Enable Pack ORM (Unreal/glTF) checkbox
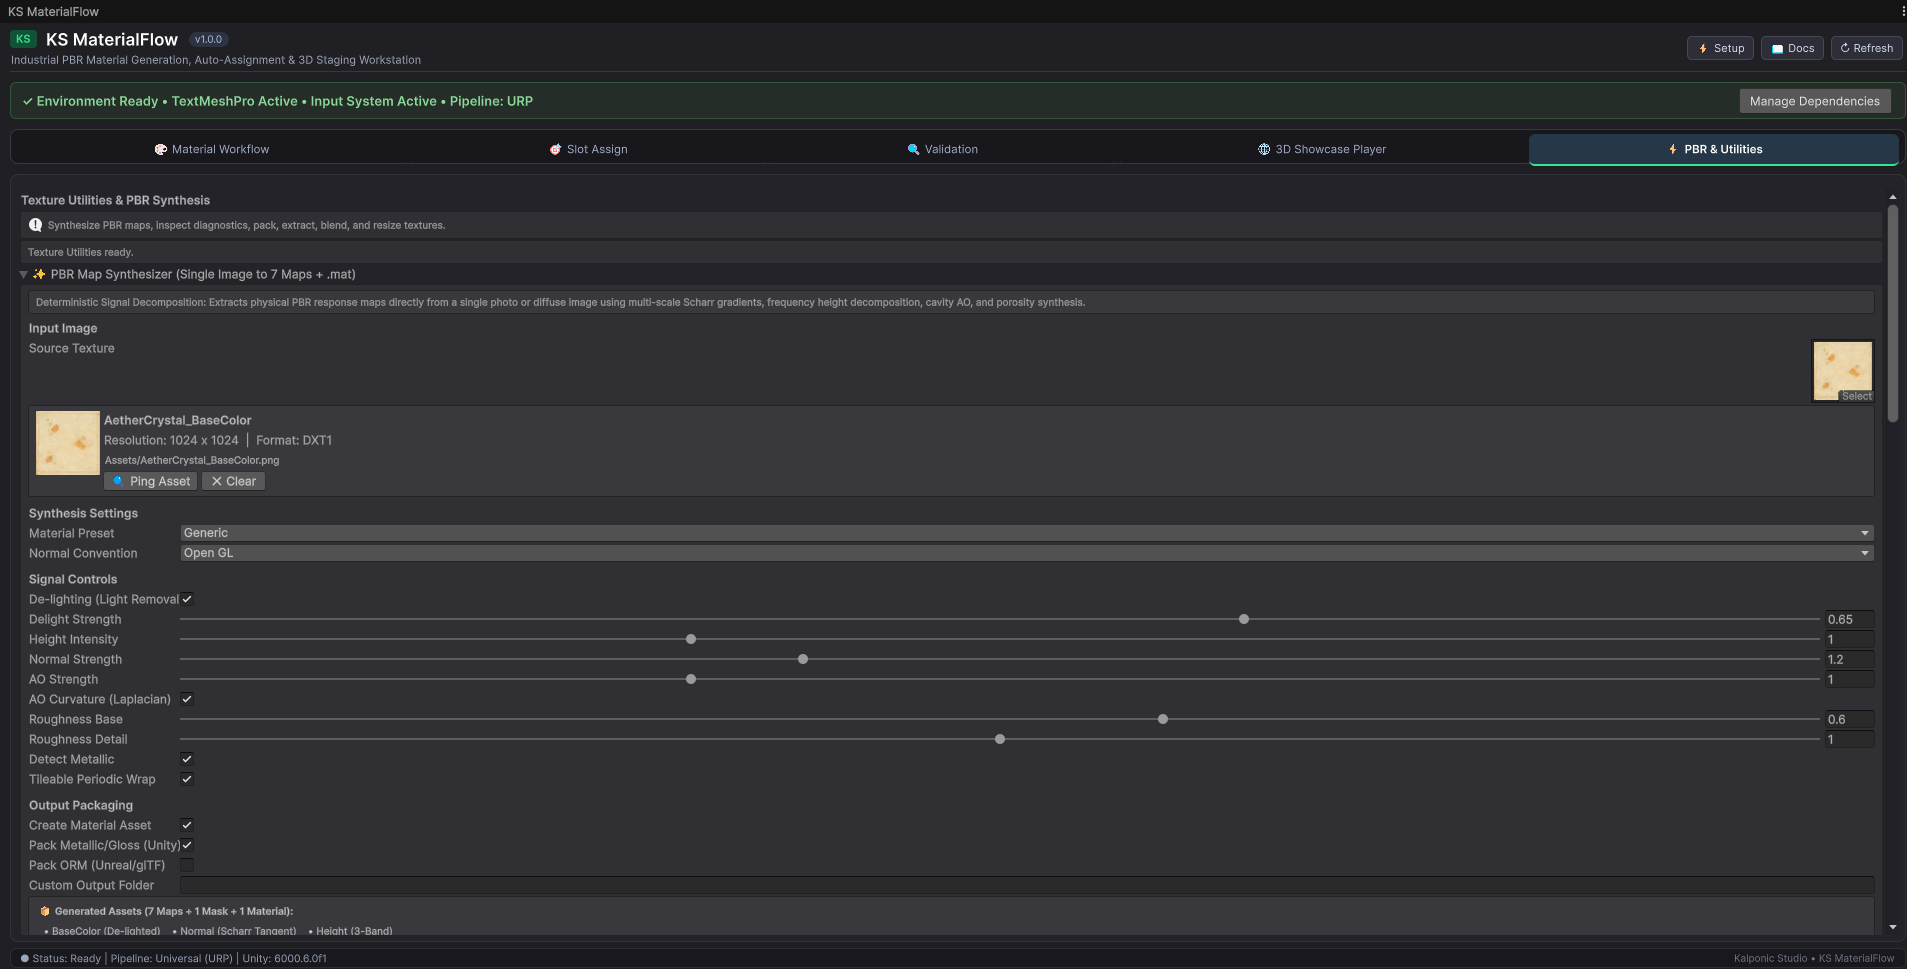This screenshot has width=1907, height=969. tap(187, 865)
